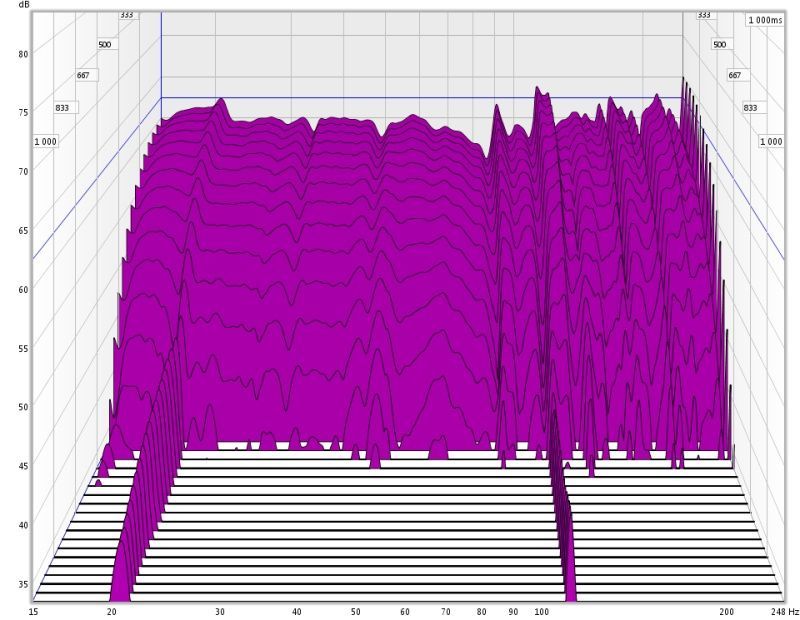Click the 45 dB axis value

23,465
